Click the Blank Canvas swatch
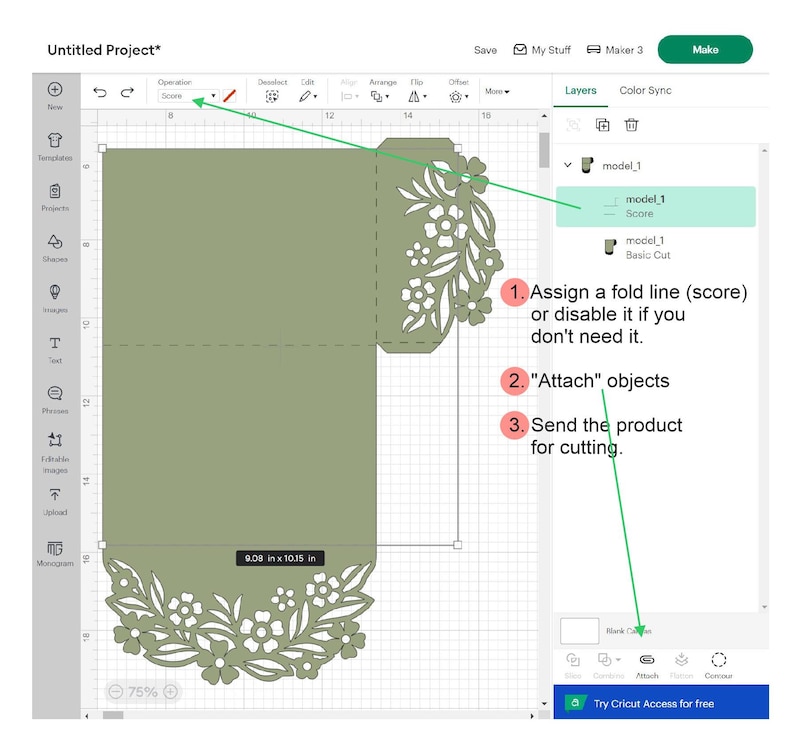 (x=580, y=631)
